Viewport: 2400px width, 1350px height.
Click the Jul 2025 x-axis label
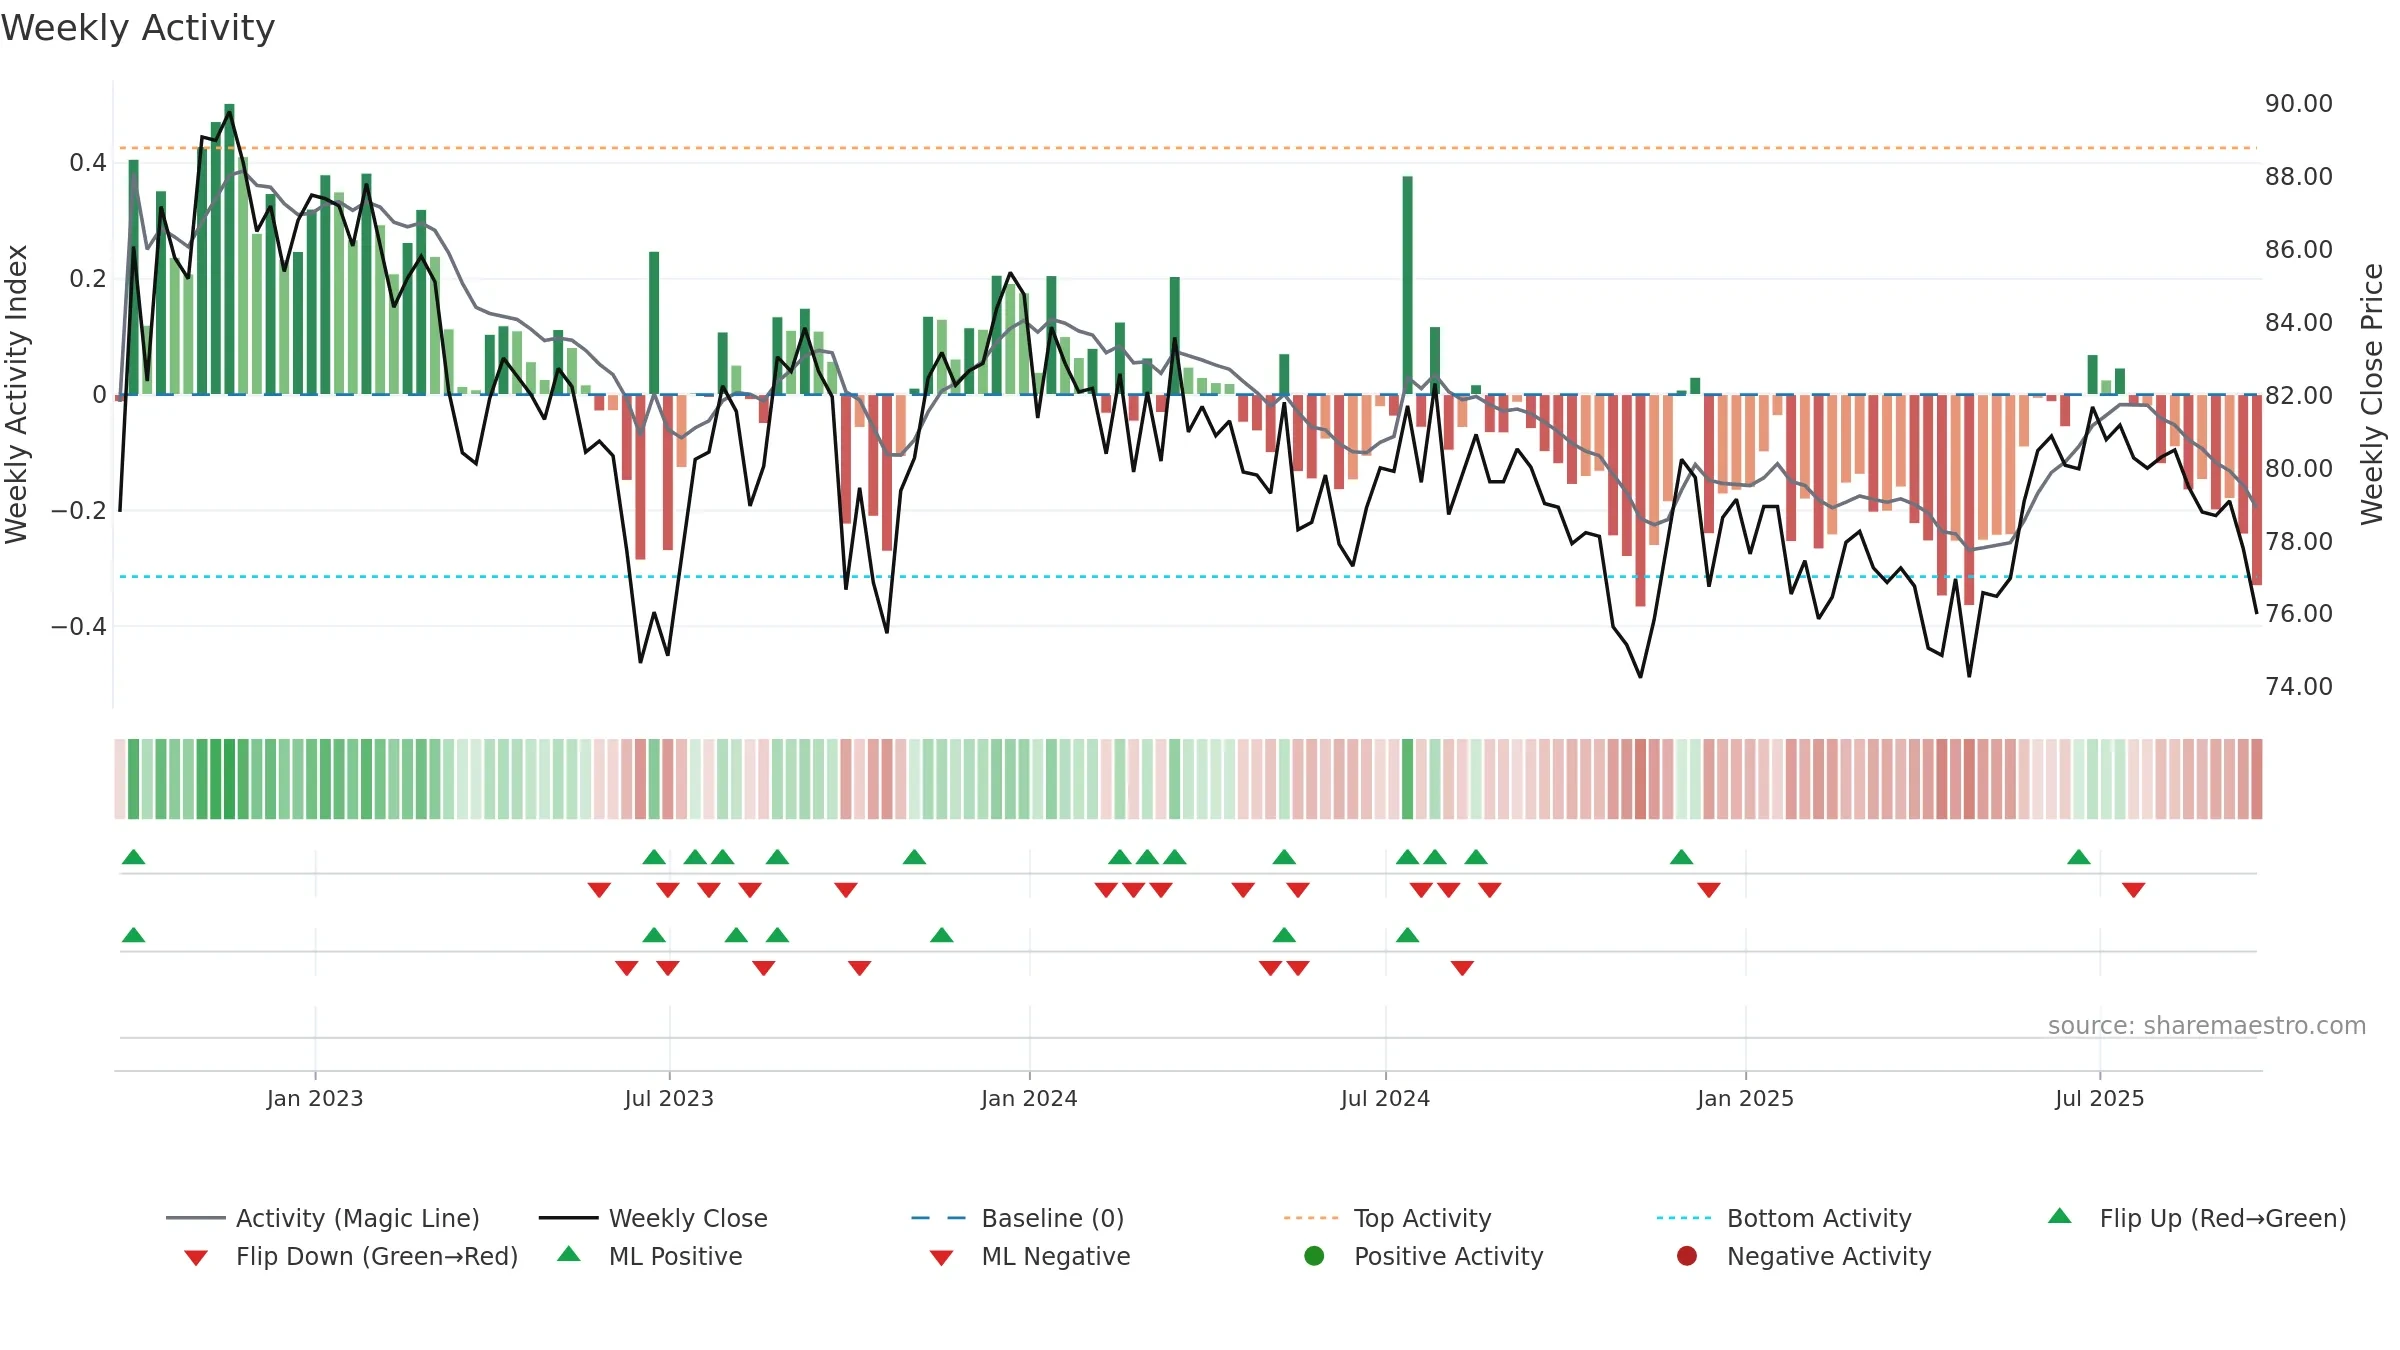(2100, 1098)
